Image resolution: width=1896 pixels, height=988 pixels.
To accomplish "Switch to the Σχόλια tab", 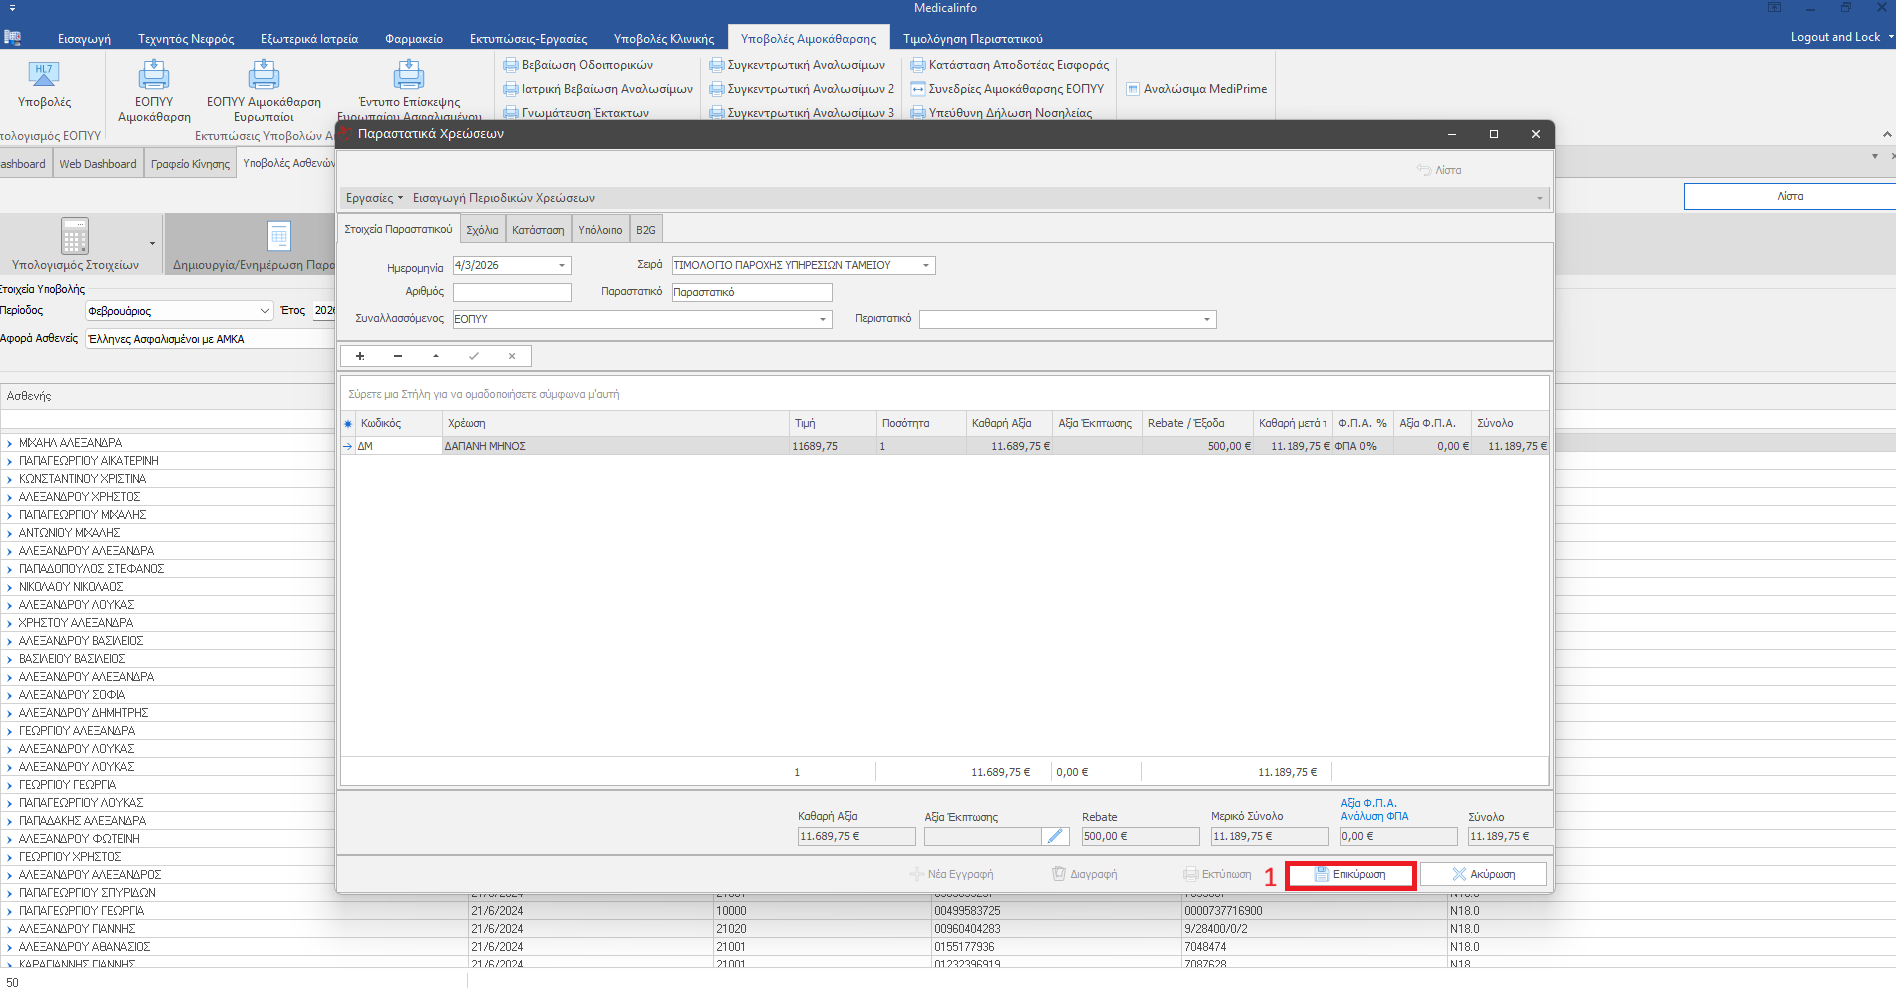I will pos(482,230).
